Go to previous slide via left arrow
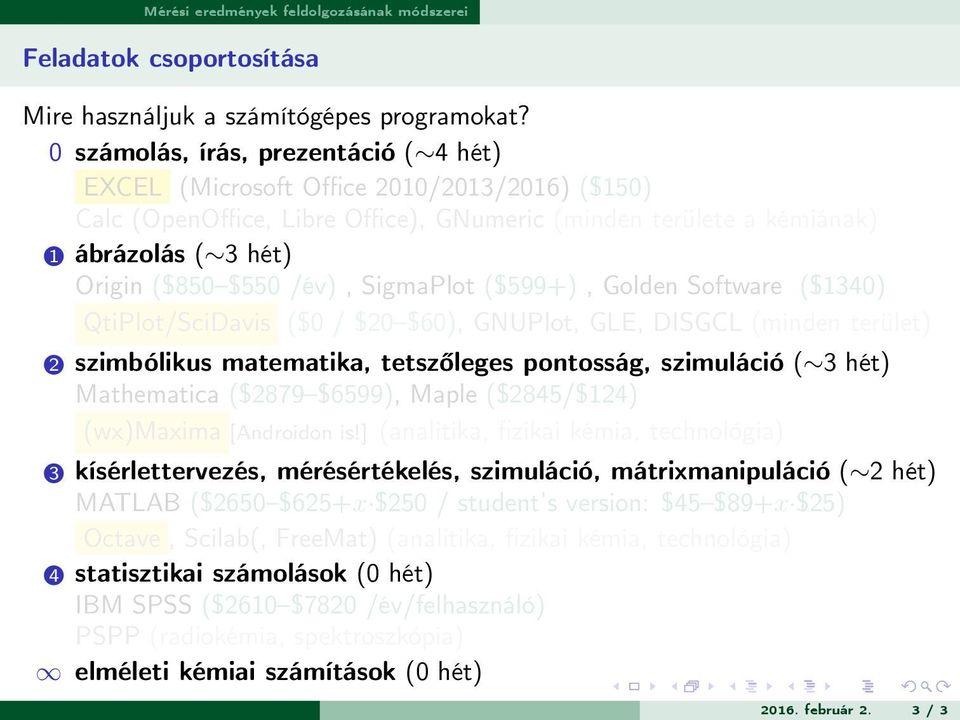960x720 pixels. [x=616, y=686]
